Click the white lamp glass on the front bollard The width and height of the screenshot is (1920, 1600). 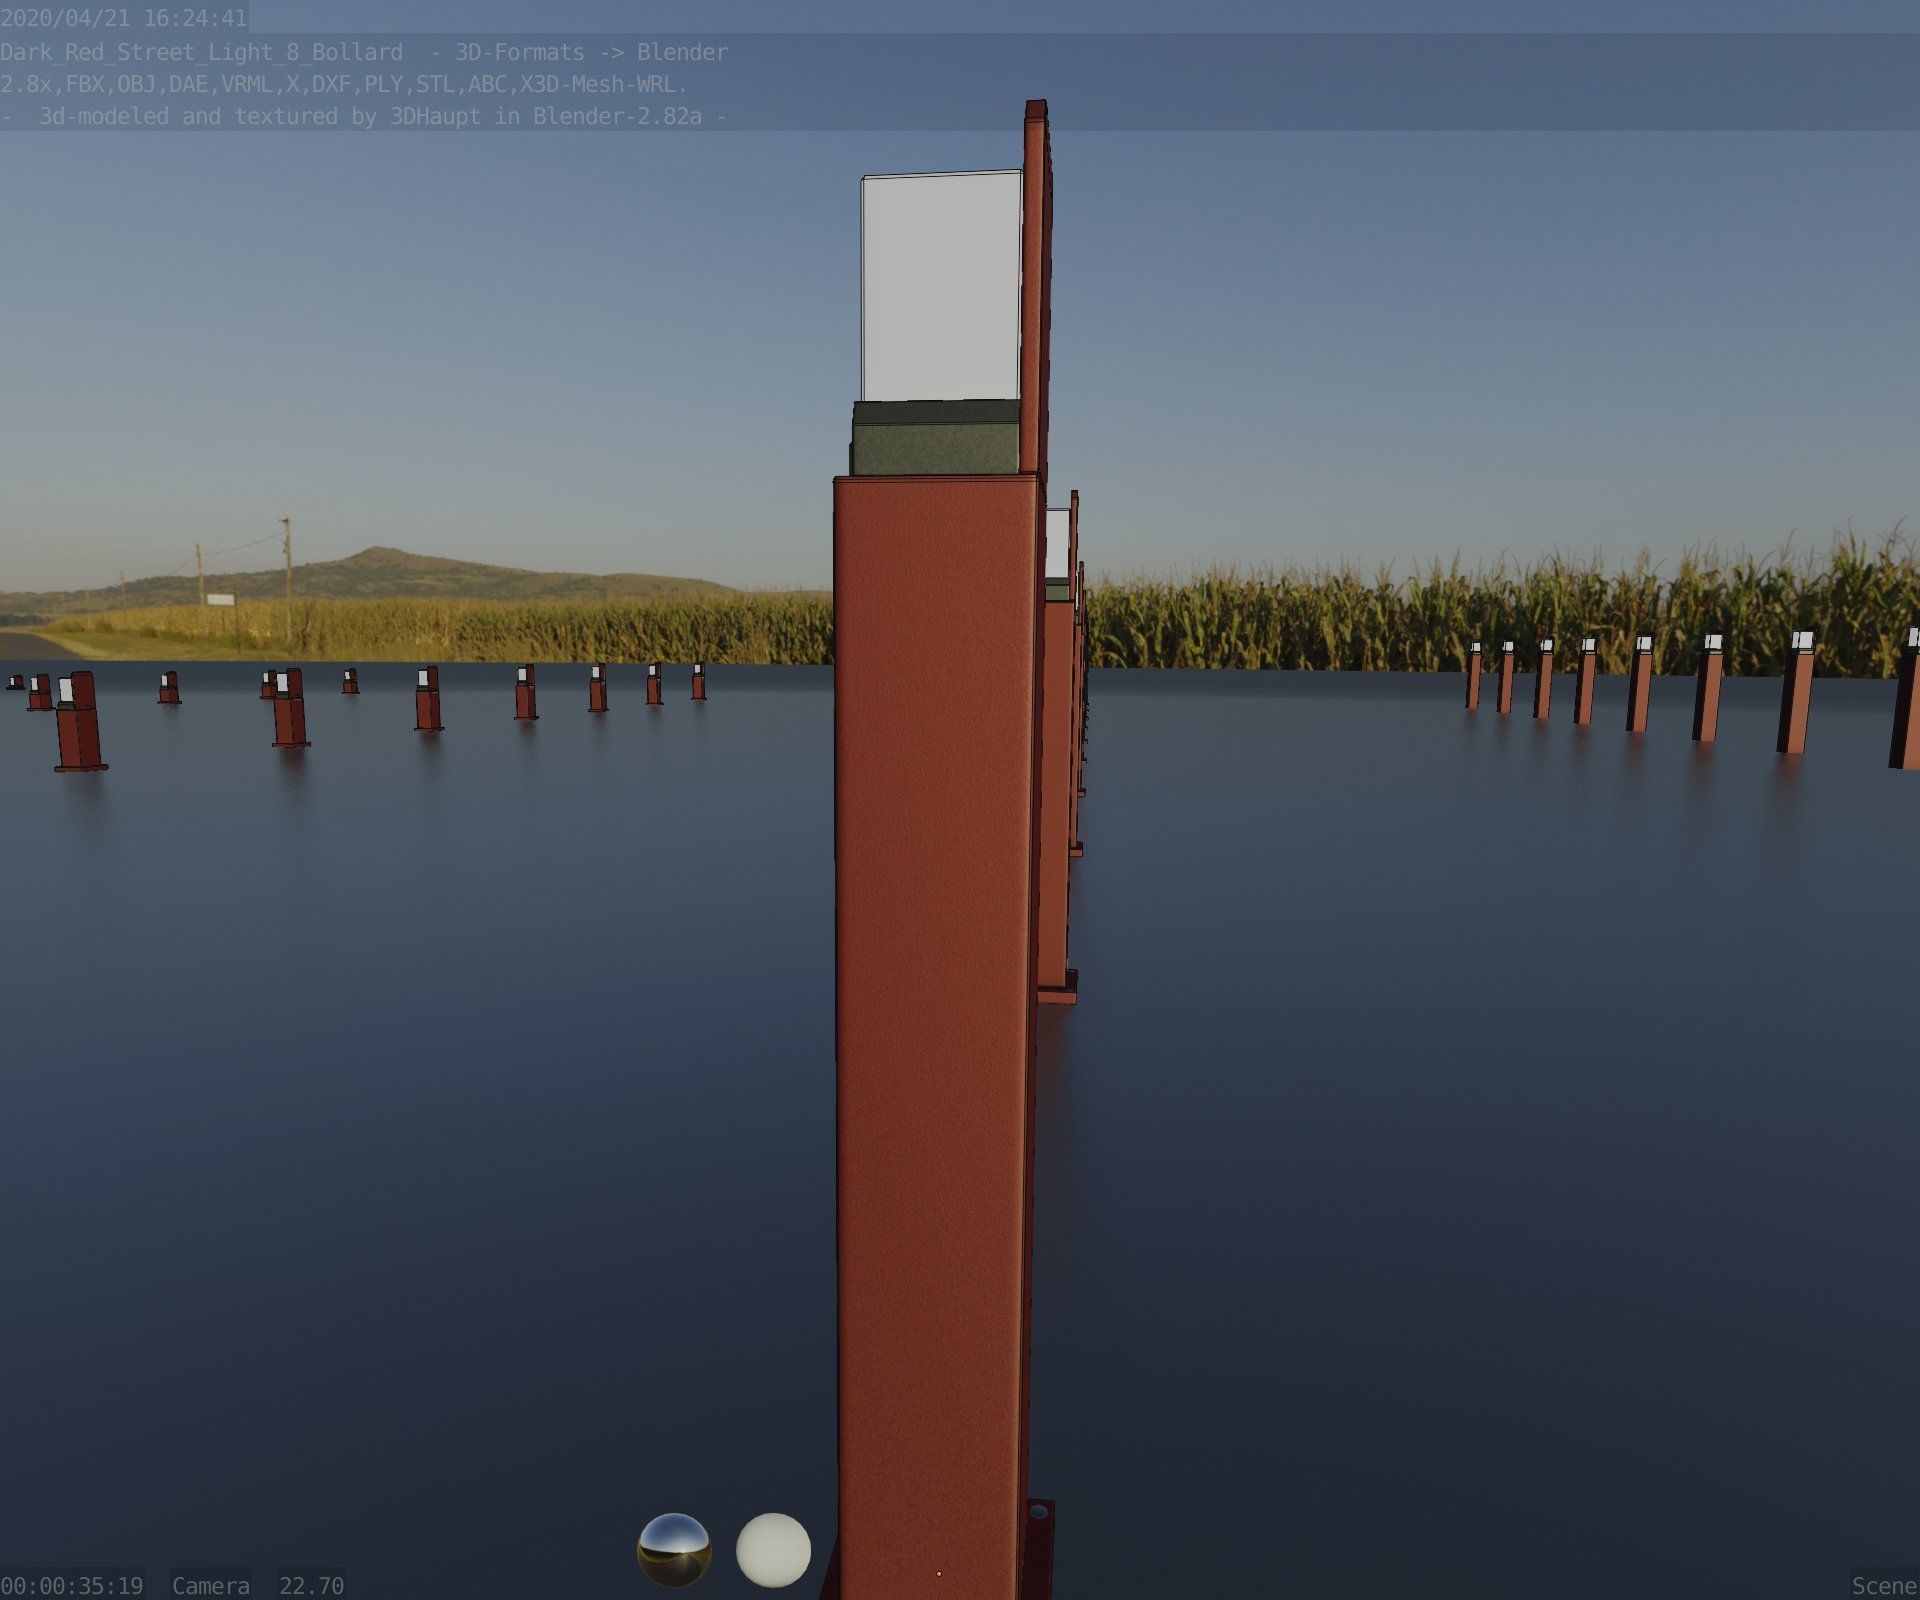[x=941, y=287]
